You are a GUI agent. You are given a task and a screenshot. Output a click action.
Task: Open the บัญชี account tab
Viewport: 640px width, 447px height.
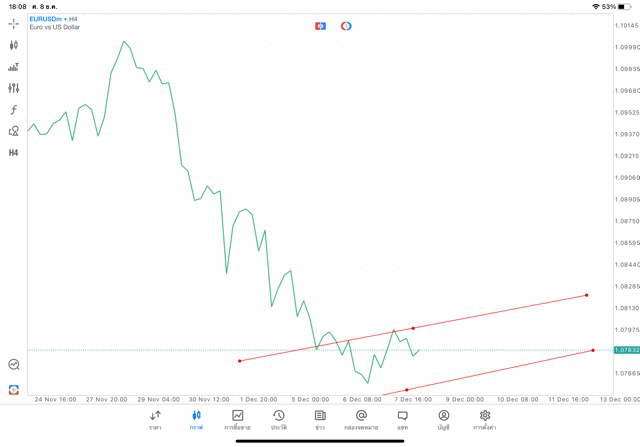point(443,419)
